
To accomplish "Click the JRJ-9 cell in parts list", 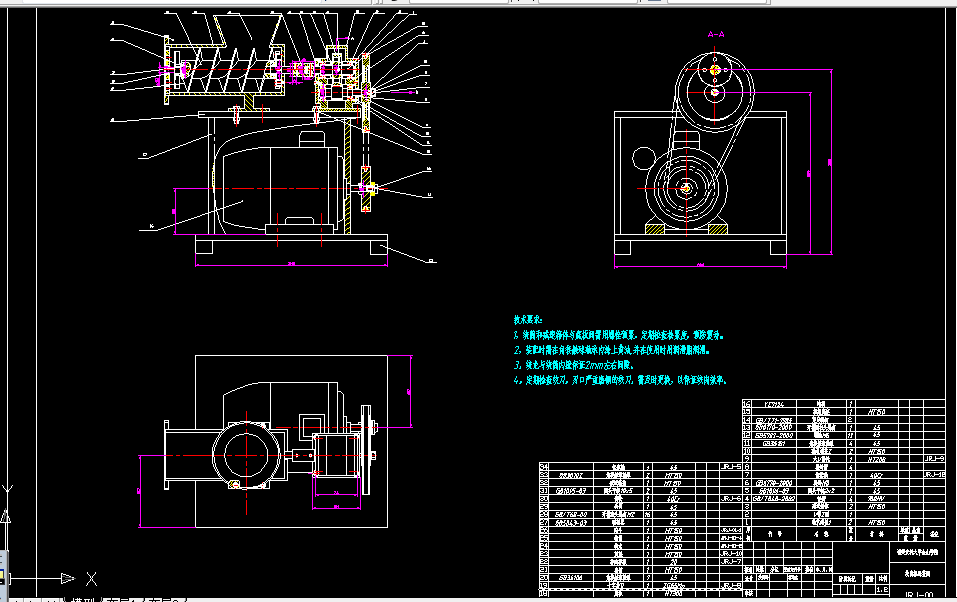I will tap(934, 459).
